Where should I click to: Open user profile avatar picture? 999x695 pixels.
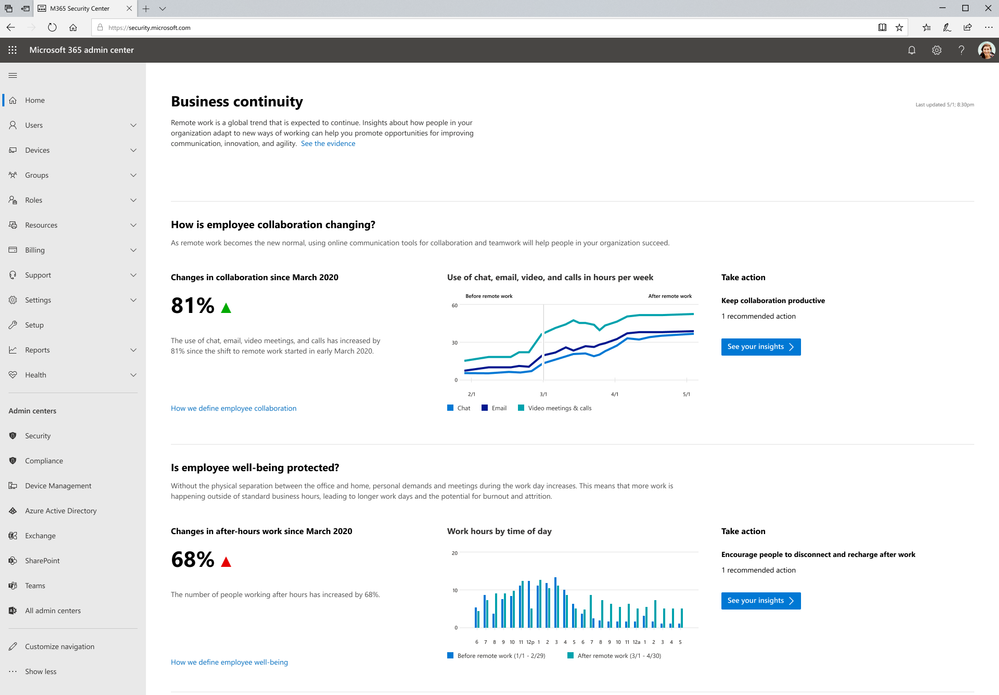(986, 50)
